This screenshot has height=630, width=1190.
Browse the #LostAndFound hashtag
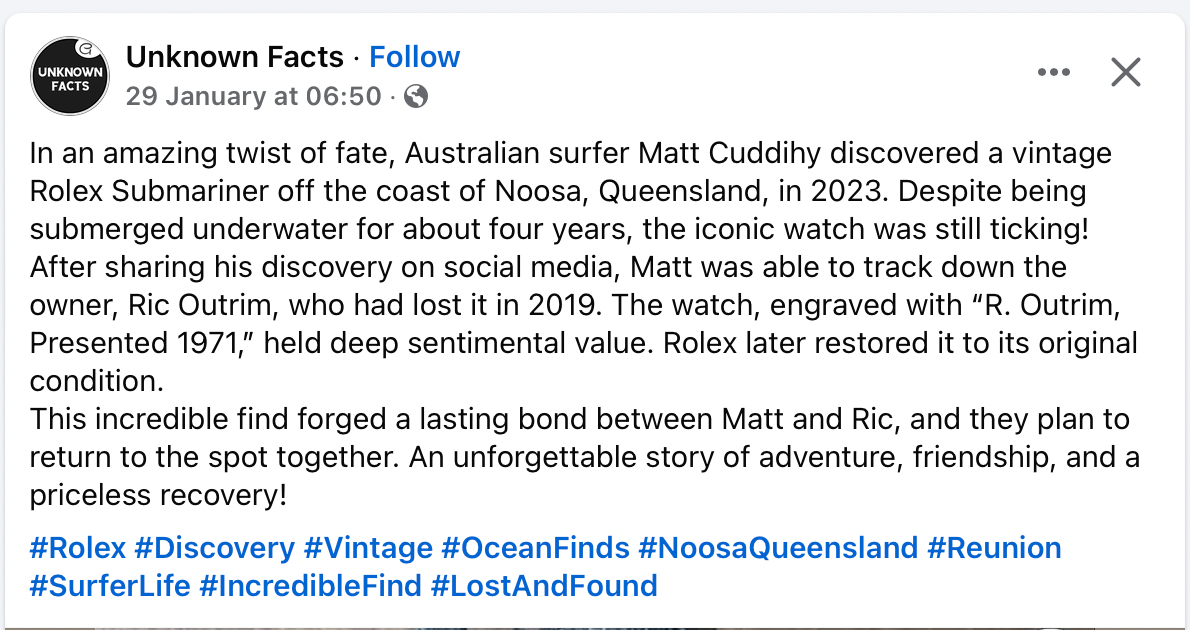[544, 585]
